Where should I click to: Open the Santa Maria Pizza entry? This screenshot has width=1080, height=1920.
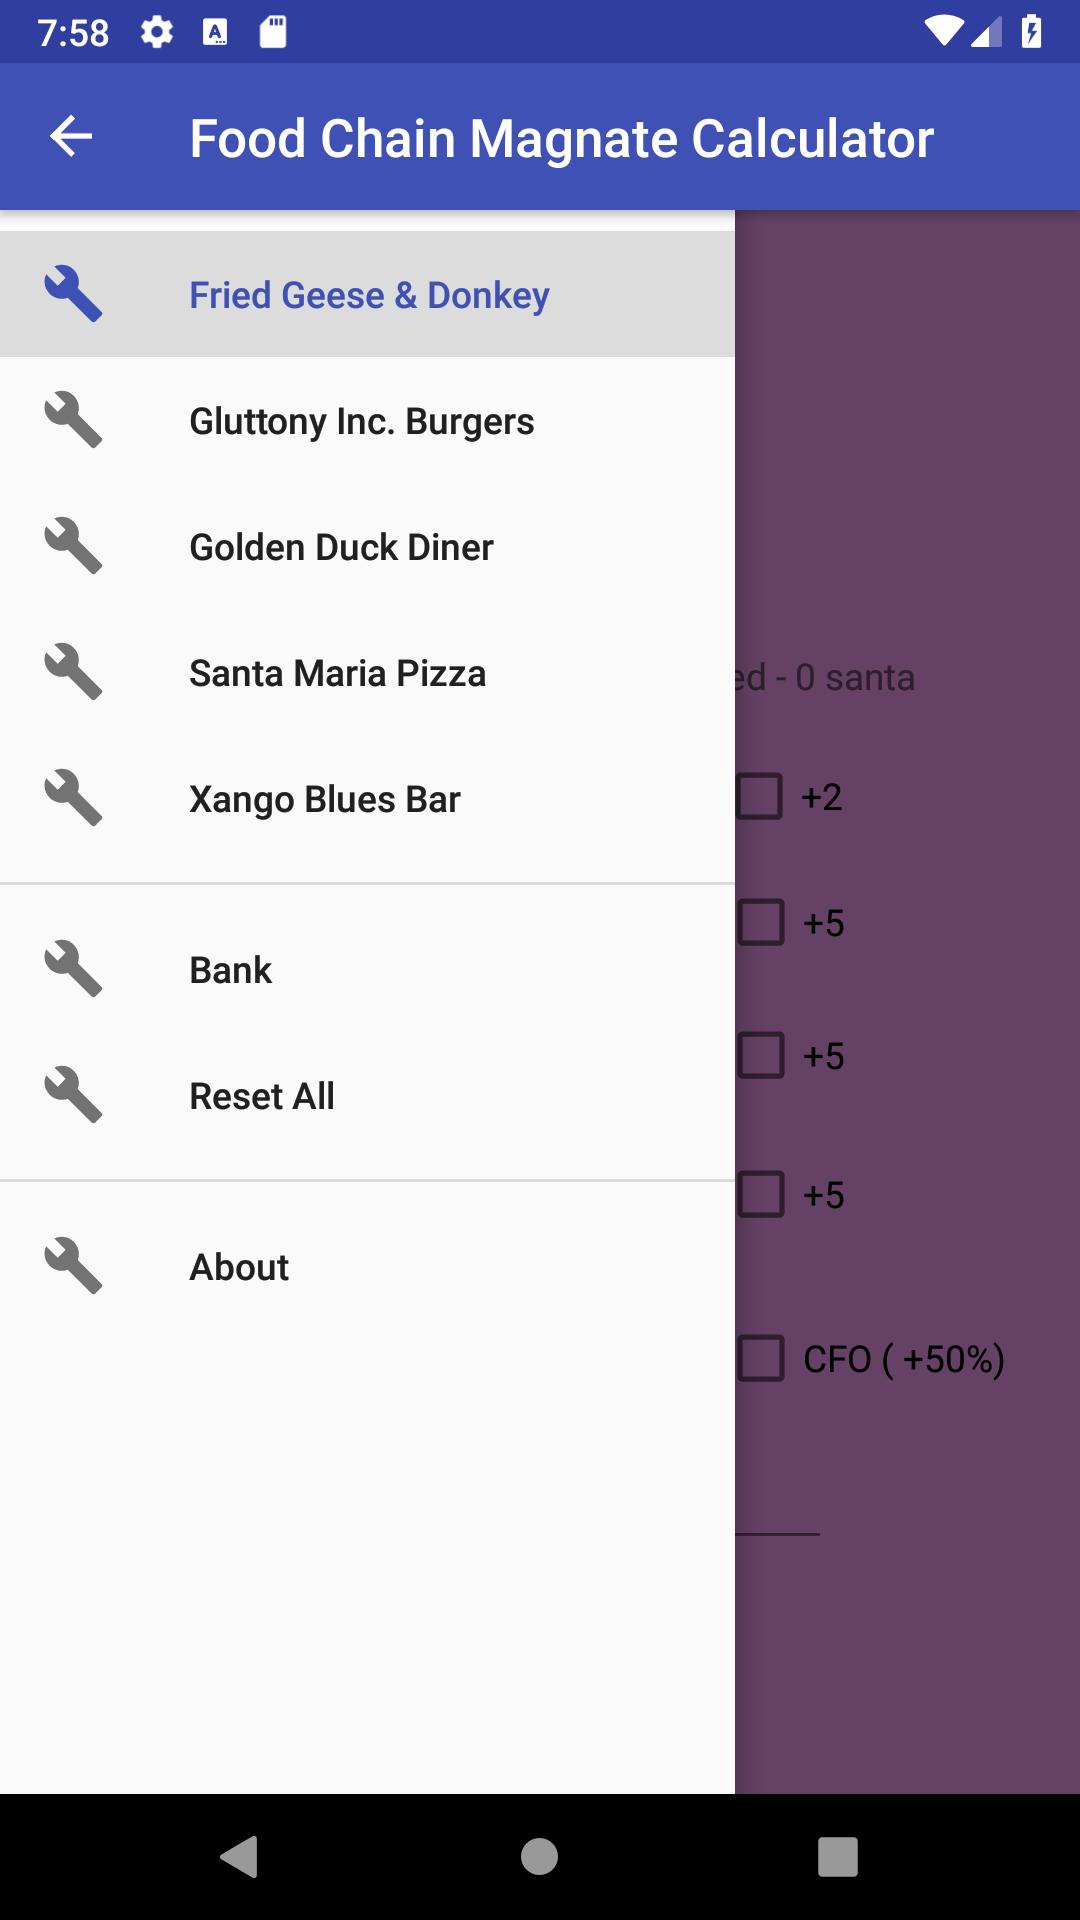click(367, 673)
